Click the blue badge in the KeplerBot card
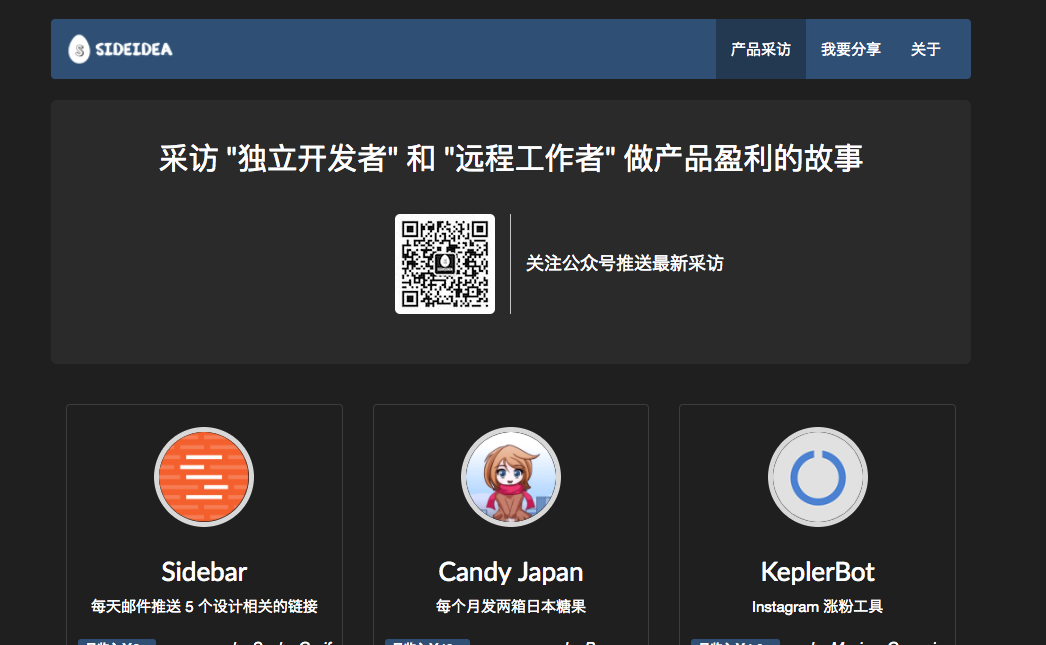The height and width of the screenshot is (645, 1046). click(735, 641)
